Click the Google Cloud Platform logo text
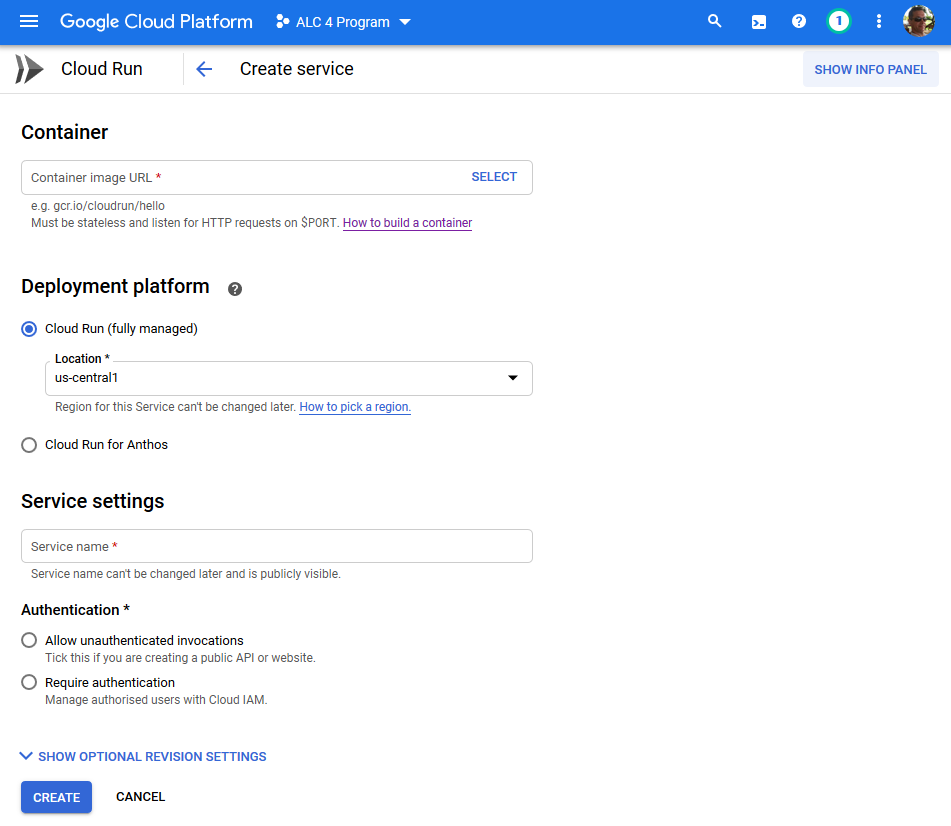The image size is (951, 826). point(156,22)
